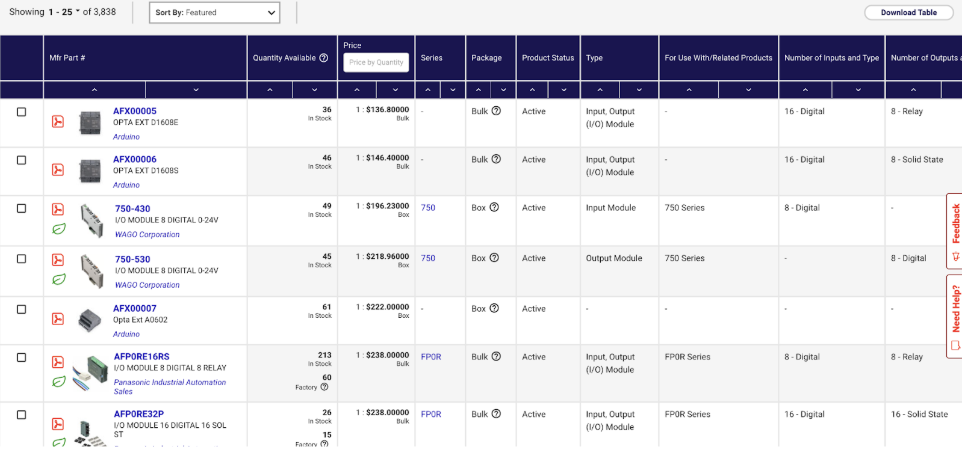Open the PDF datasheet icon for 750-430
The image size is (962, 462).
tap(58, 210)
